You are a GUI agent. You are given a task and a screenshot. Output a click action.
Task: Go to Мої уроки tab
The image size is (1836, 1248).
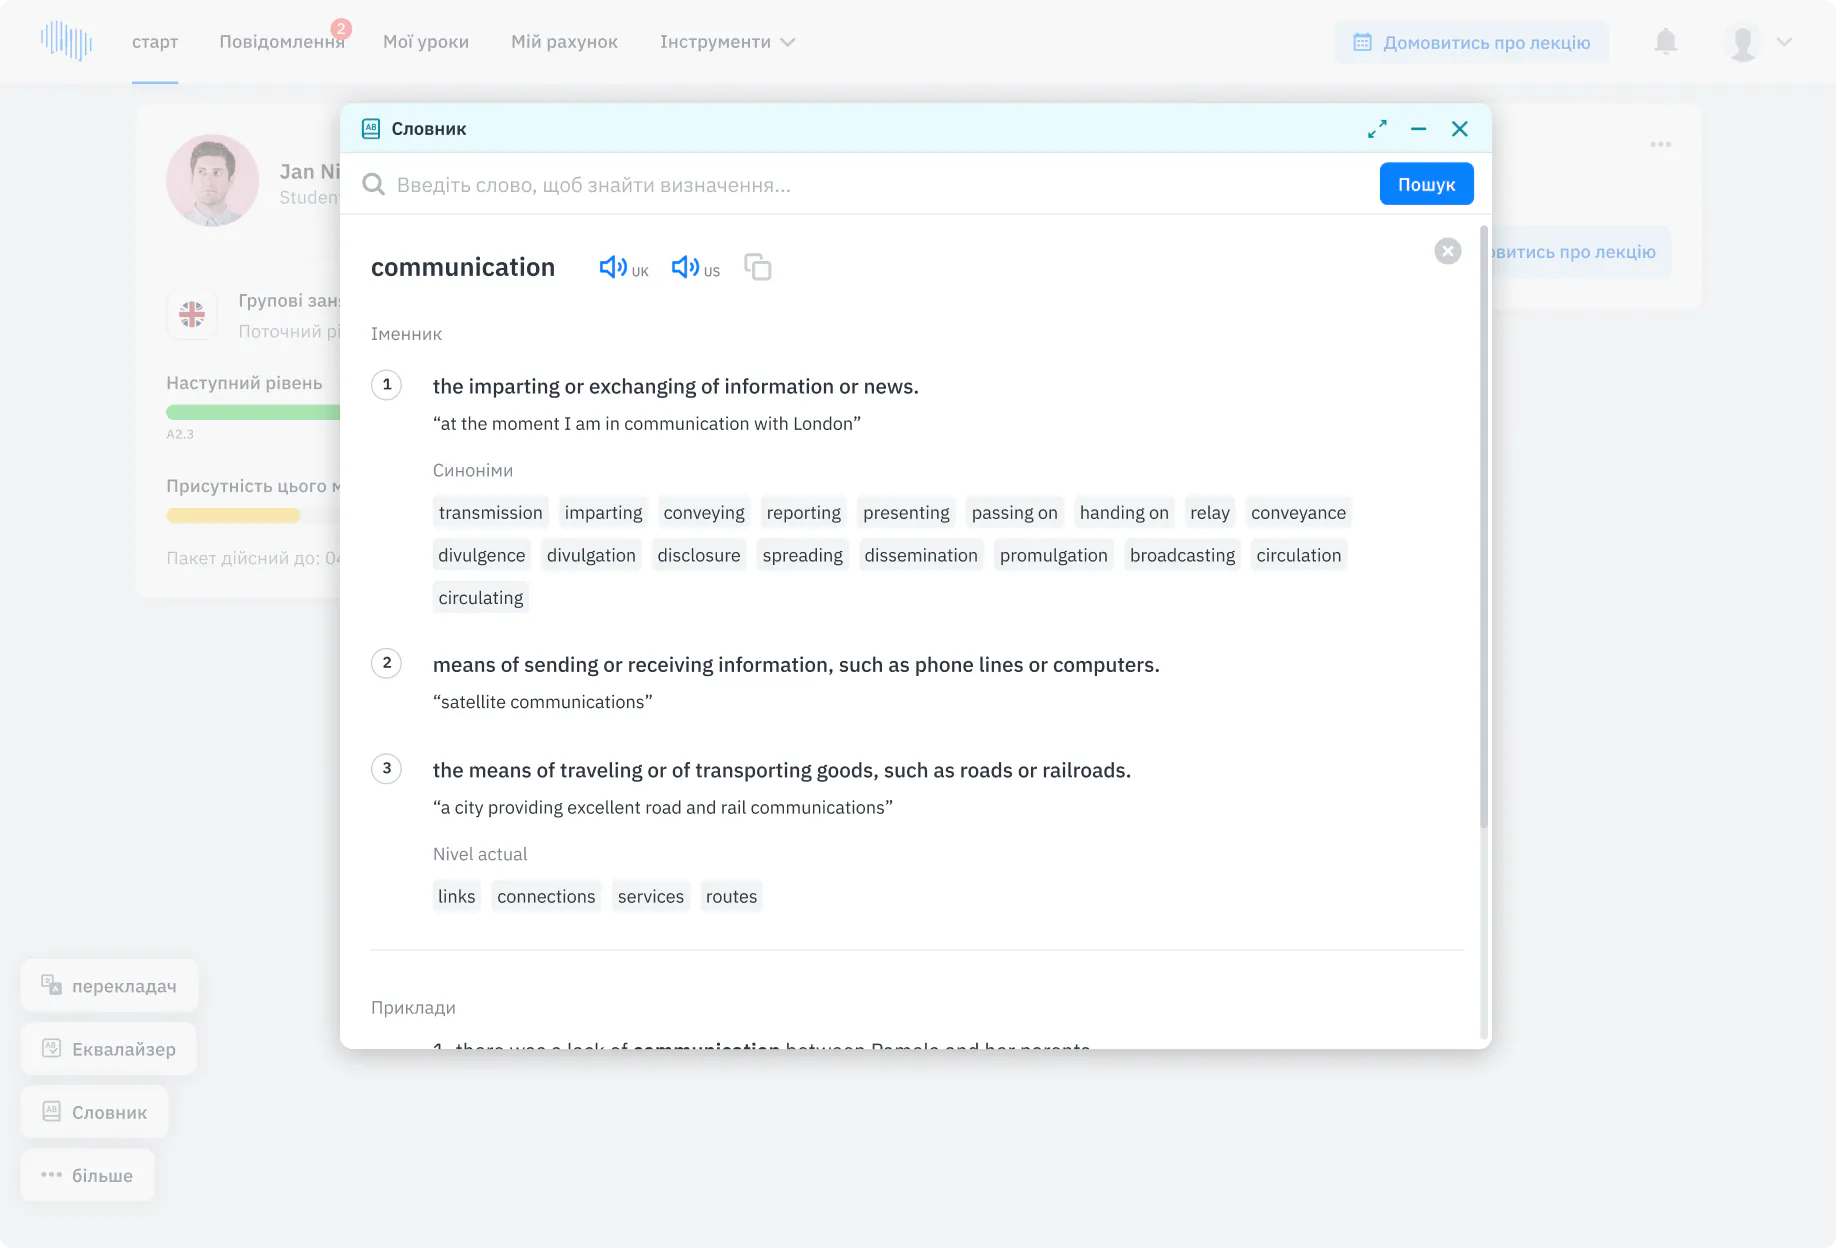pos(426,42)
